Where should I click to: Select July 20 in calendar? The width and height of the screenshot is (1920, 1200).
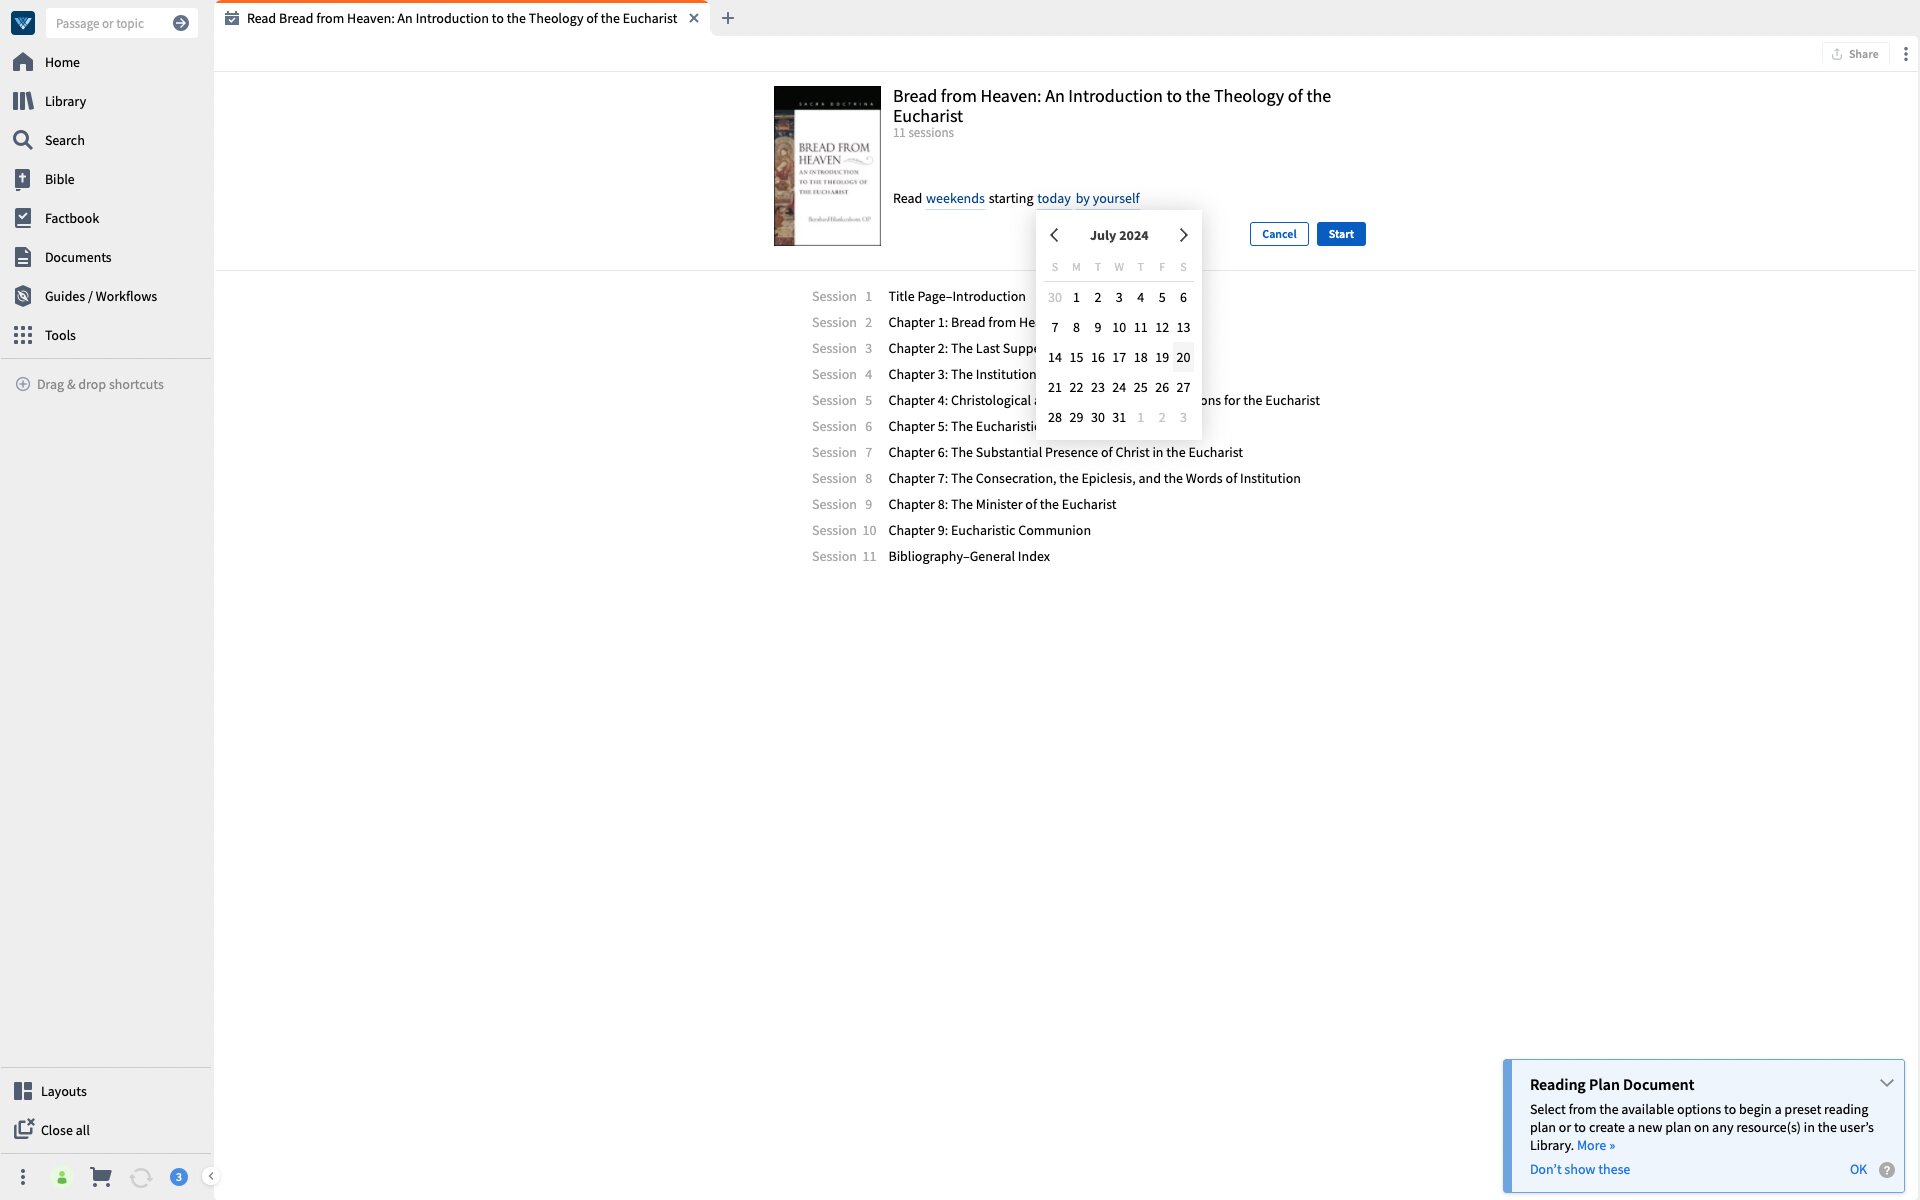point(1183,357)
